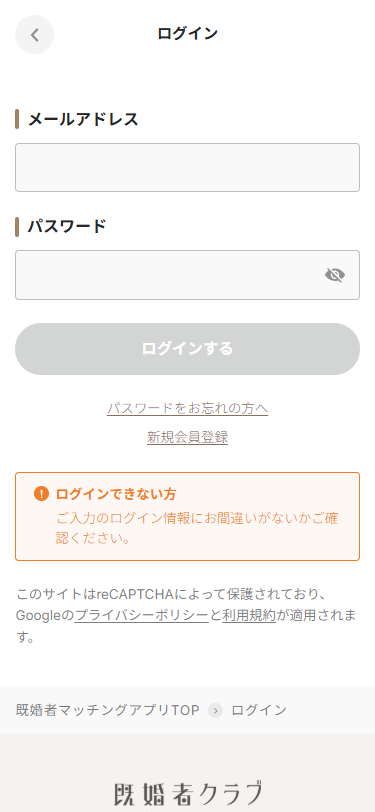
Task: Click the breadcrumb chevron separator icon
Action: (215, 710)
